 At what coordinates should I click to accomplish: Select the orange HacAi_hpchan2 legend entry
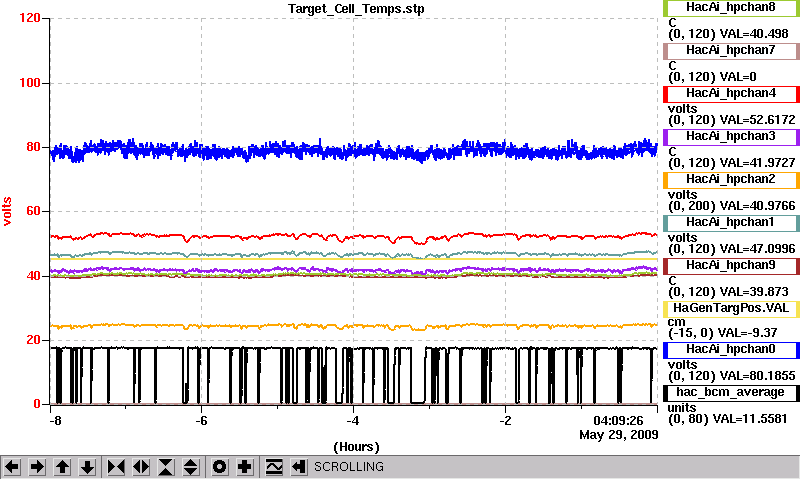coord(731,180)
